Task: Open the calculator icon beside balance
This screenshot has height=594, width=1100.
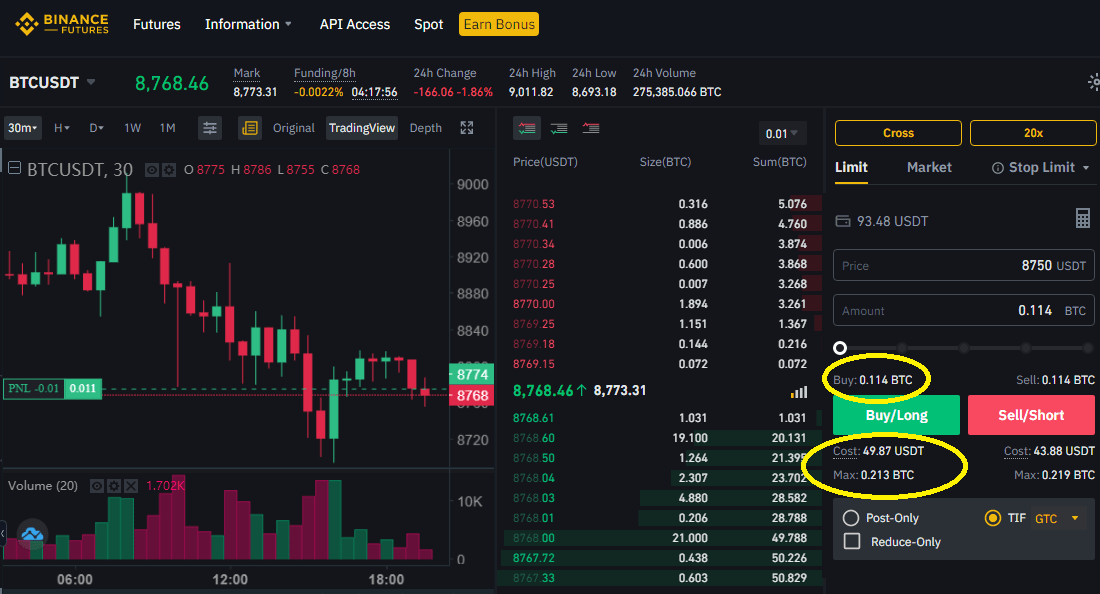Action: tap(1083, 218)
